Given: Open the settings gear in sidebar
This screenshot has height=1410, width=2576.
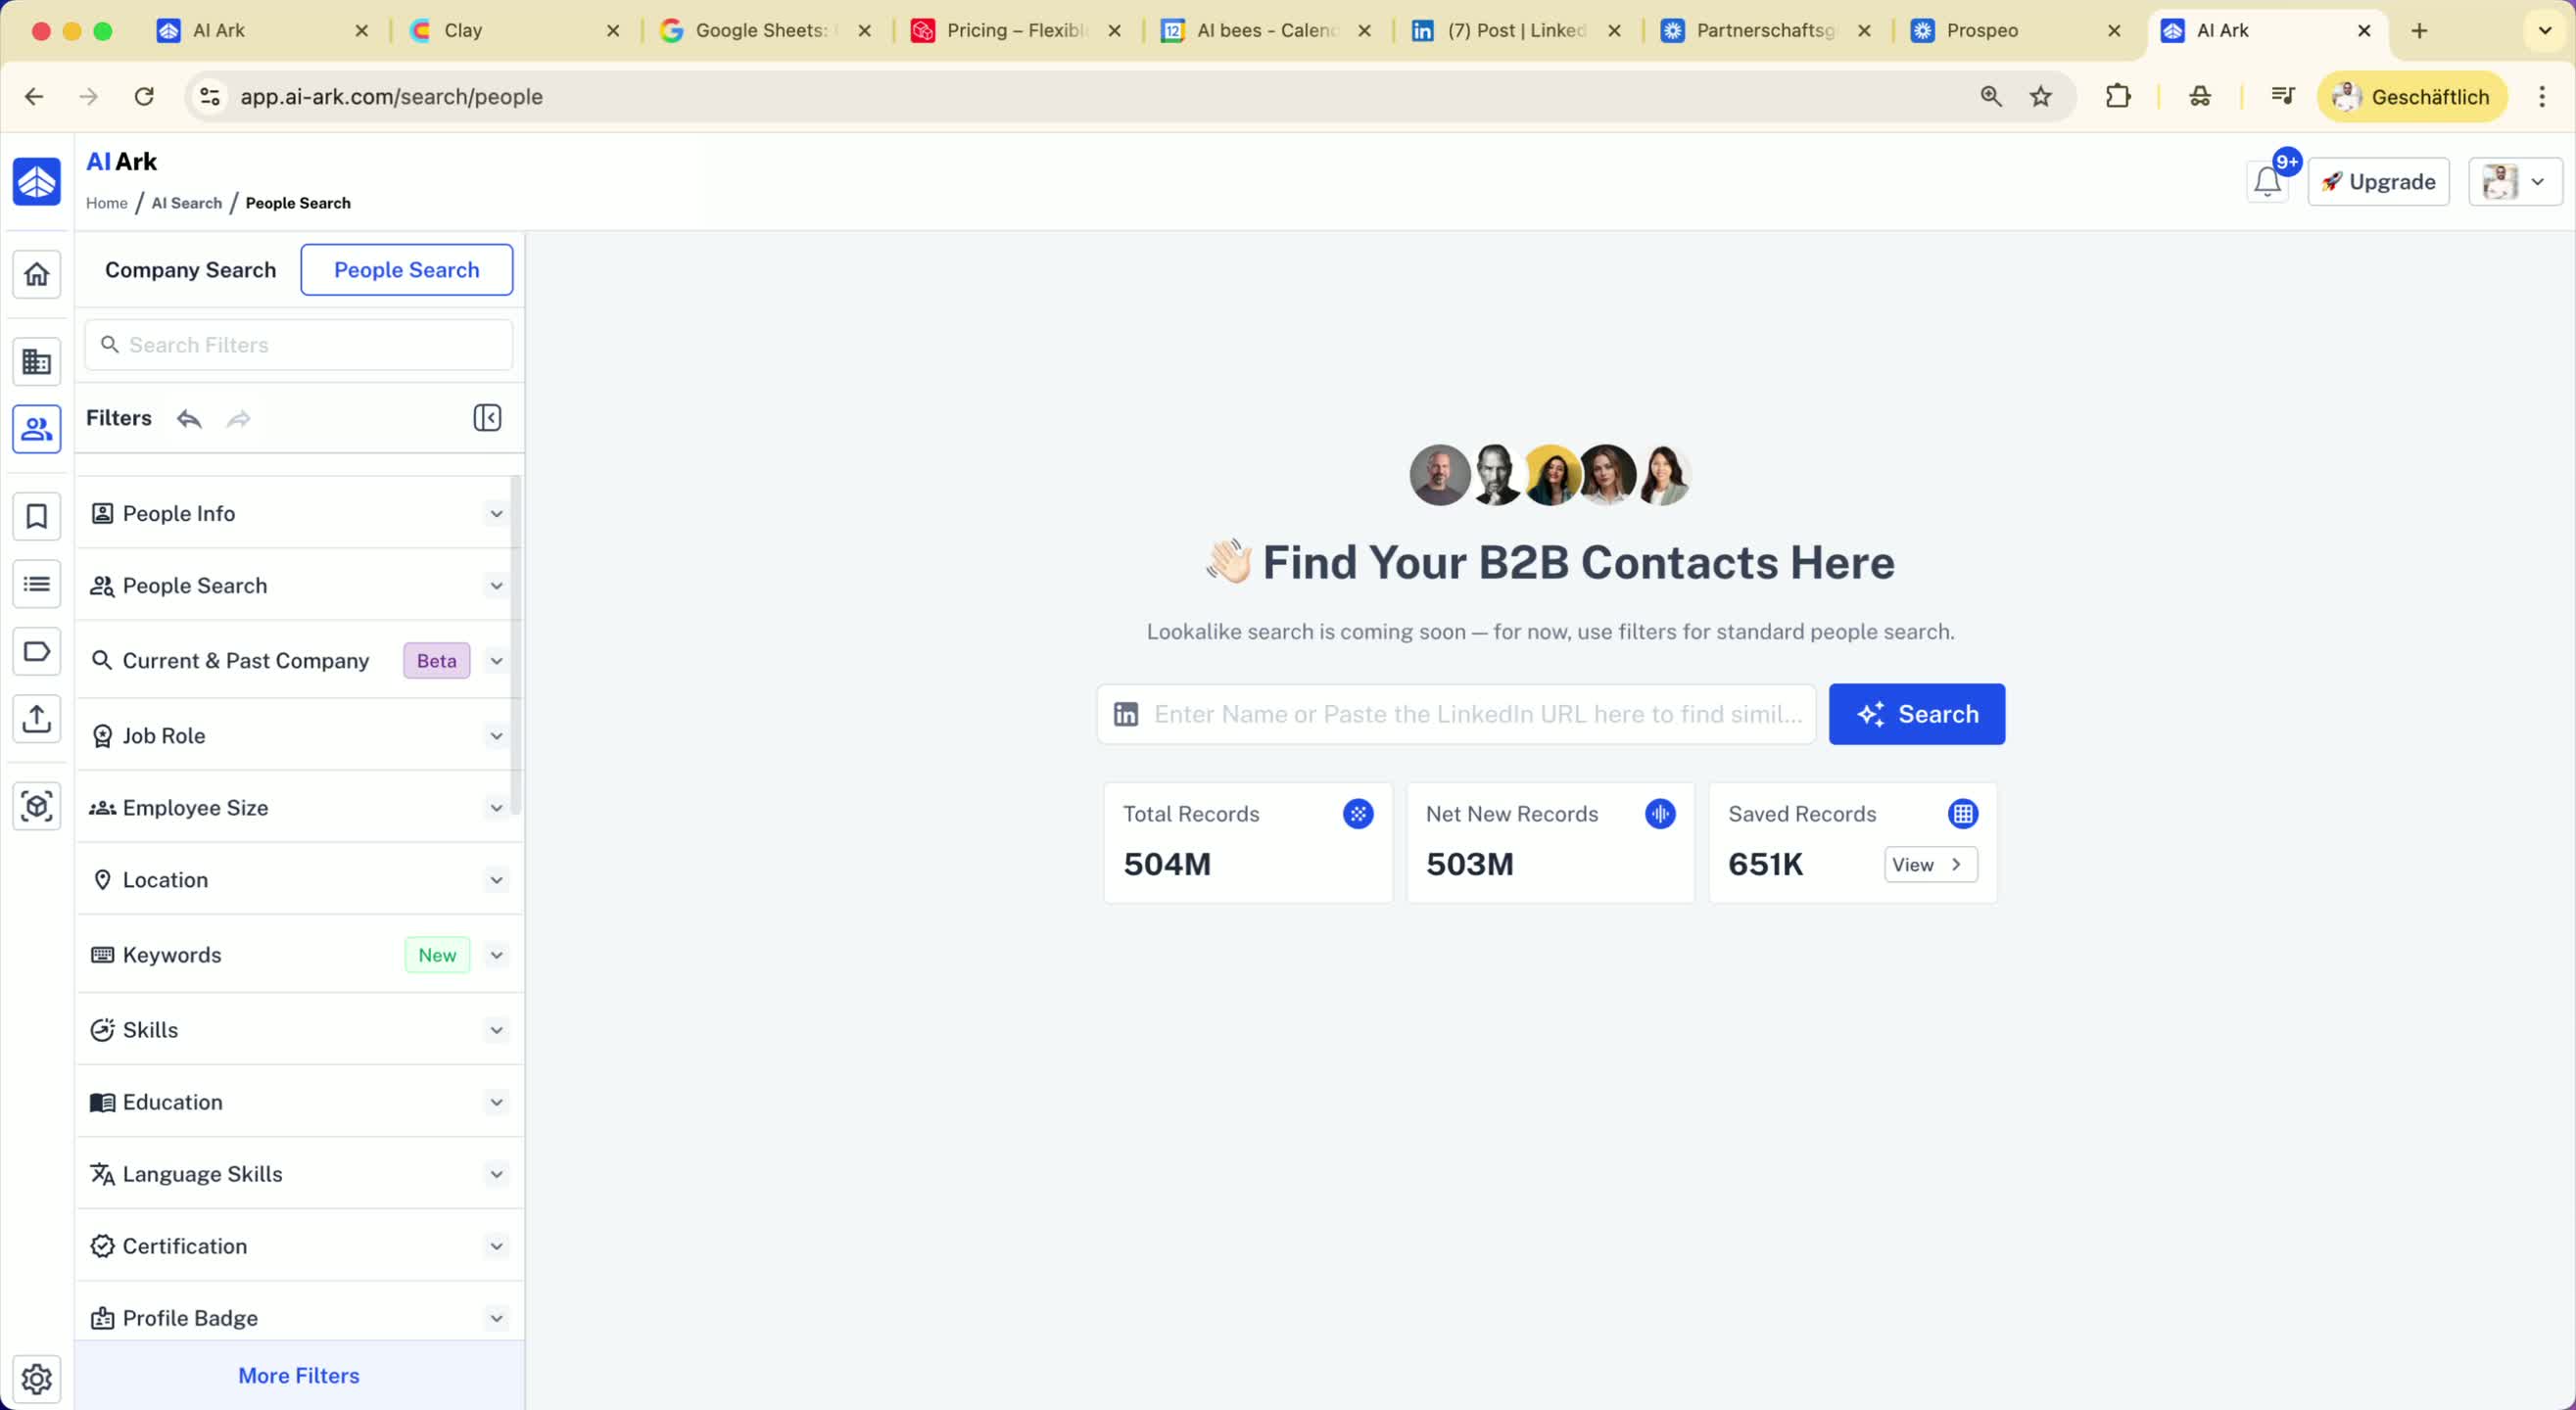Looking at the screenshot, I should click(x=37, y=1379).
